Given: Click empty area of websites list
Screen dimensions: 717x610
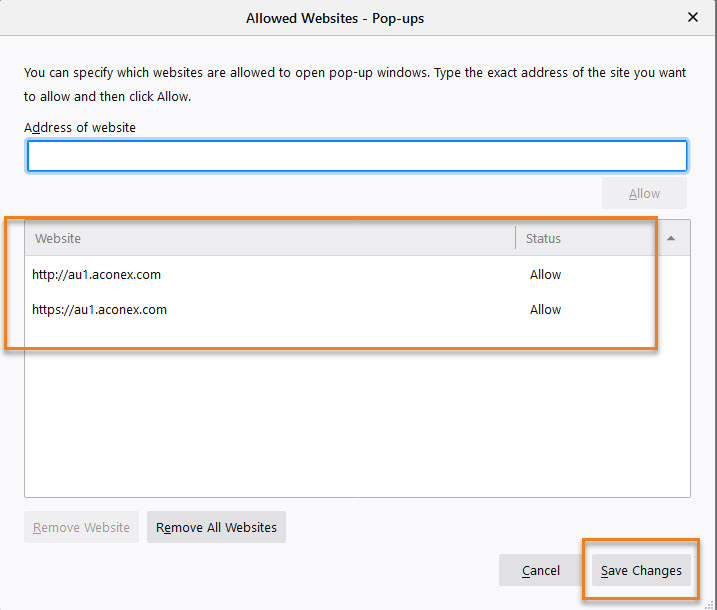Looking at the screenshot, I should (357, 421).
